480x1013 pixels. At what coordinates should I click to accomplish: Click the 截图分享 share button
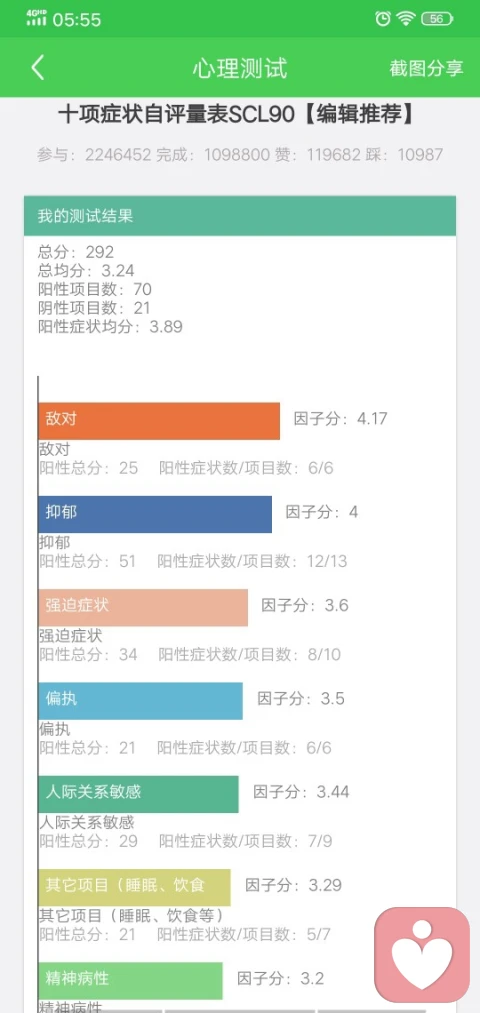tap(426, 68)
